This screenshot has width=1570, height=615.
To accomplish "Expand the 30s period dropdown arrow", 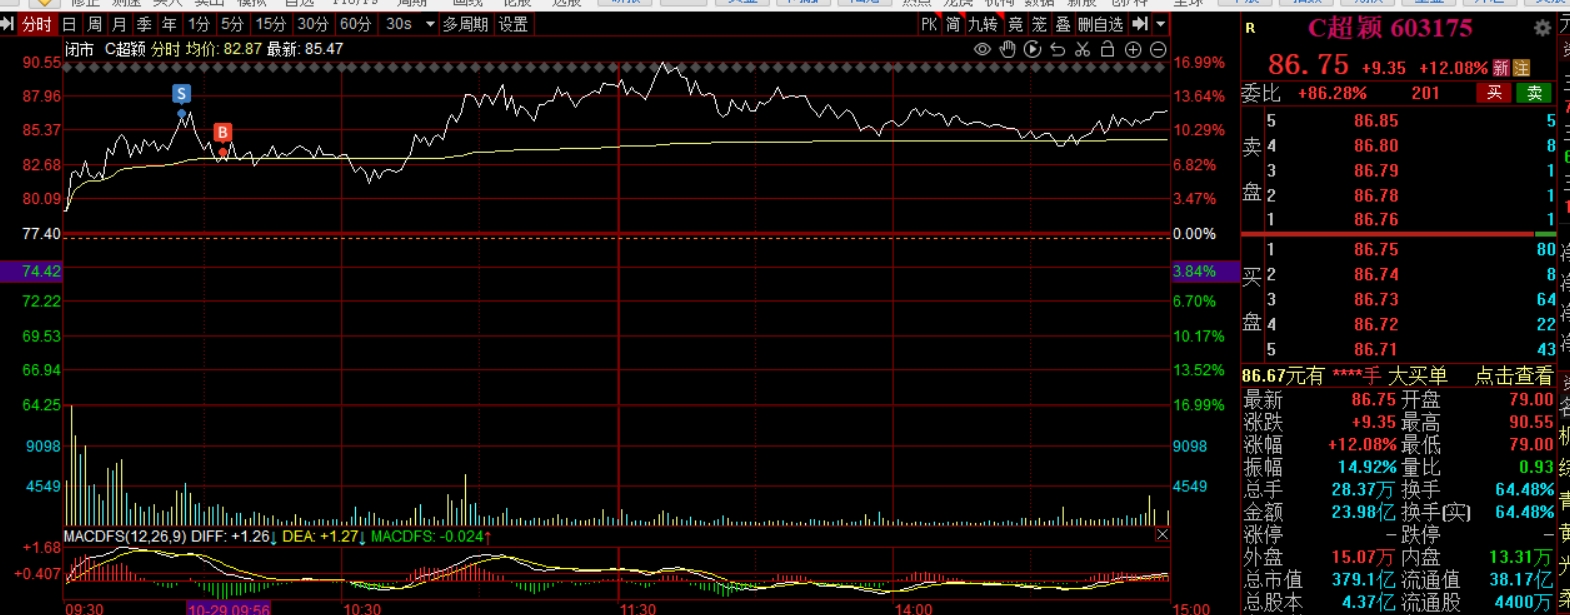I will click(430, 24).
